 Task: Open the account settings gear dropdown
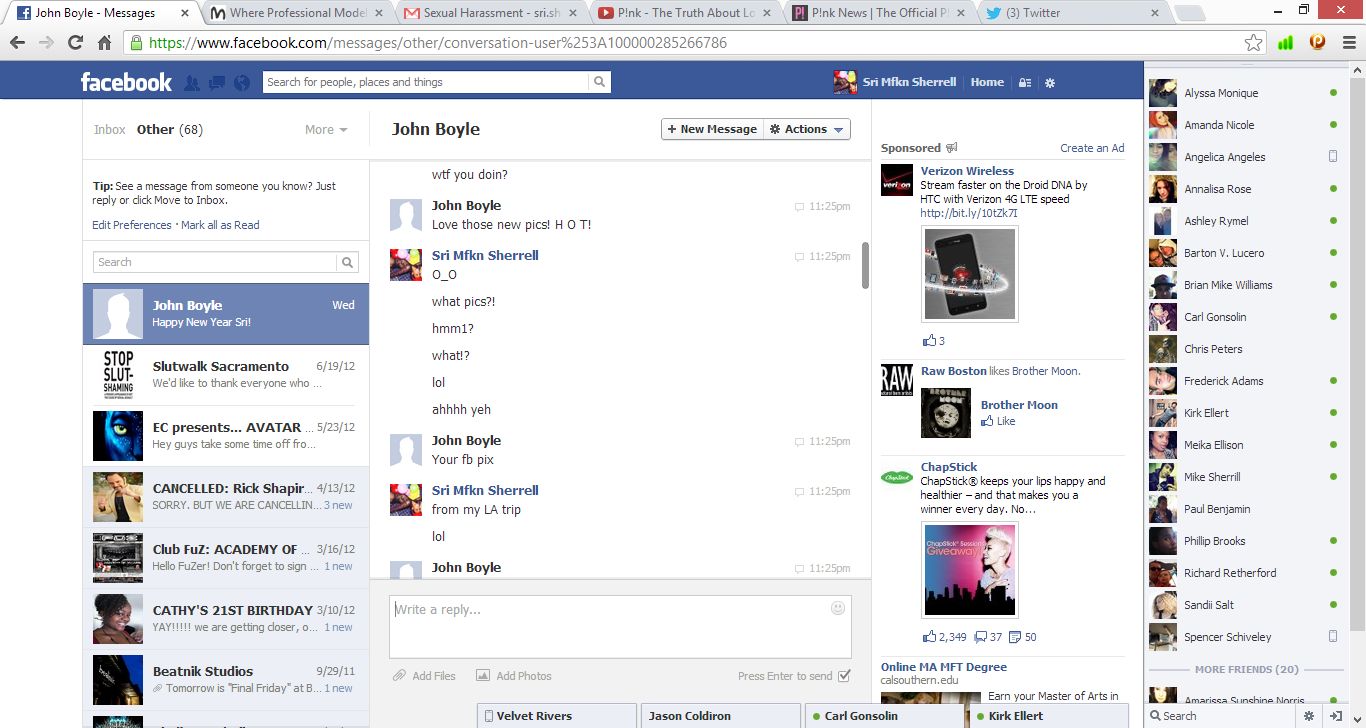point(1050,83)
